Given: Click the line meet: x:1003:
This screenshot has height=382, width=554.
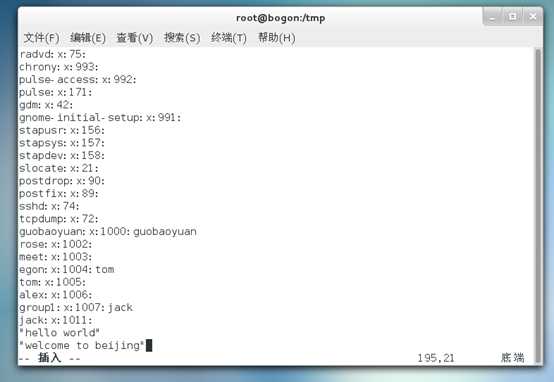Looking at the screenshot, I should [55, 257].
